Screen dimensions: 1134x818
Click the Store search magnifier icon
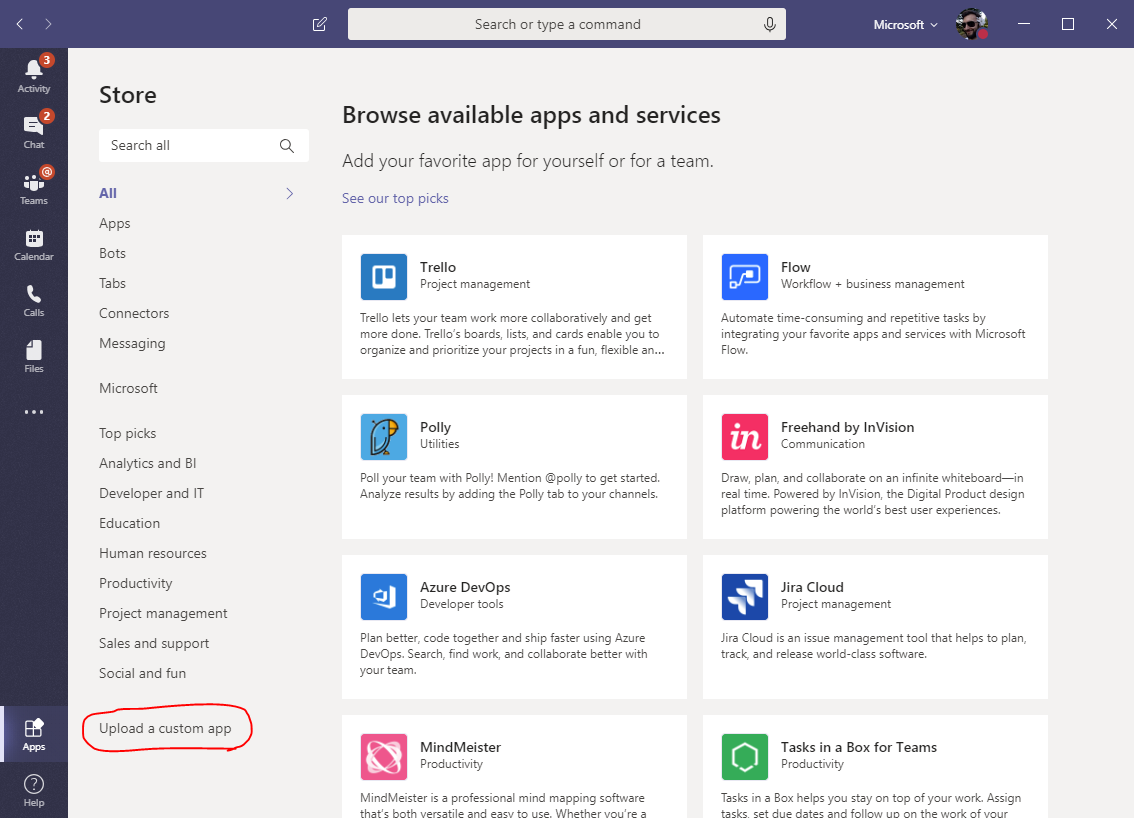click(x=286, y=145)
